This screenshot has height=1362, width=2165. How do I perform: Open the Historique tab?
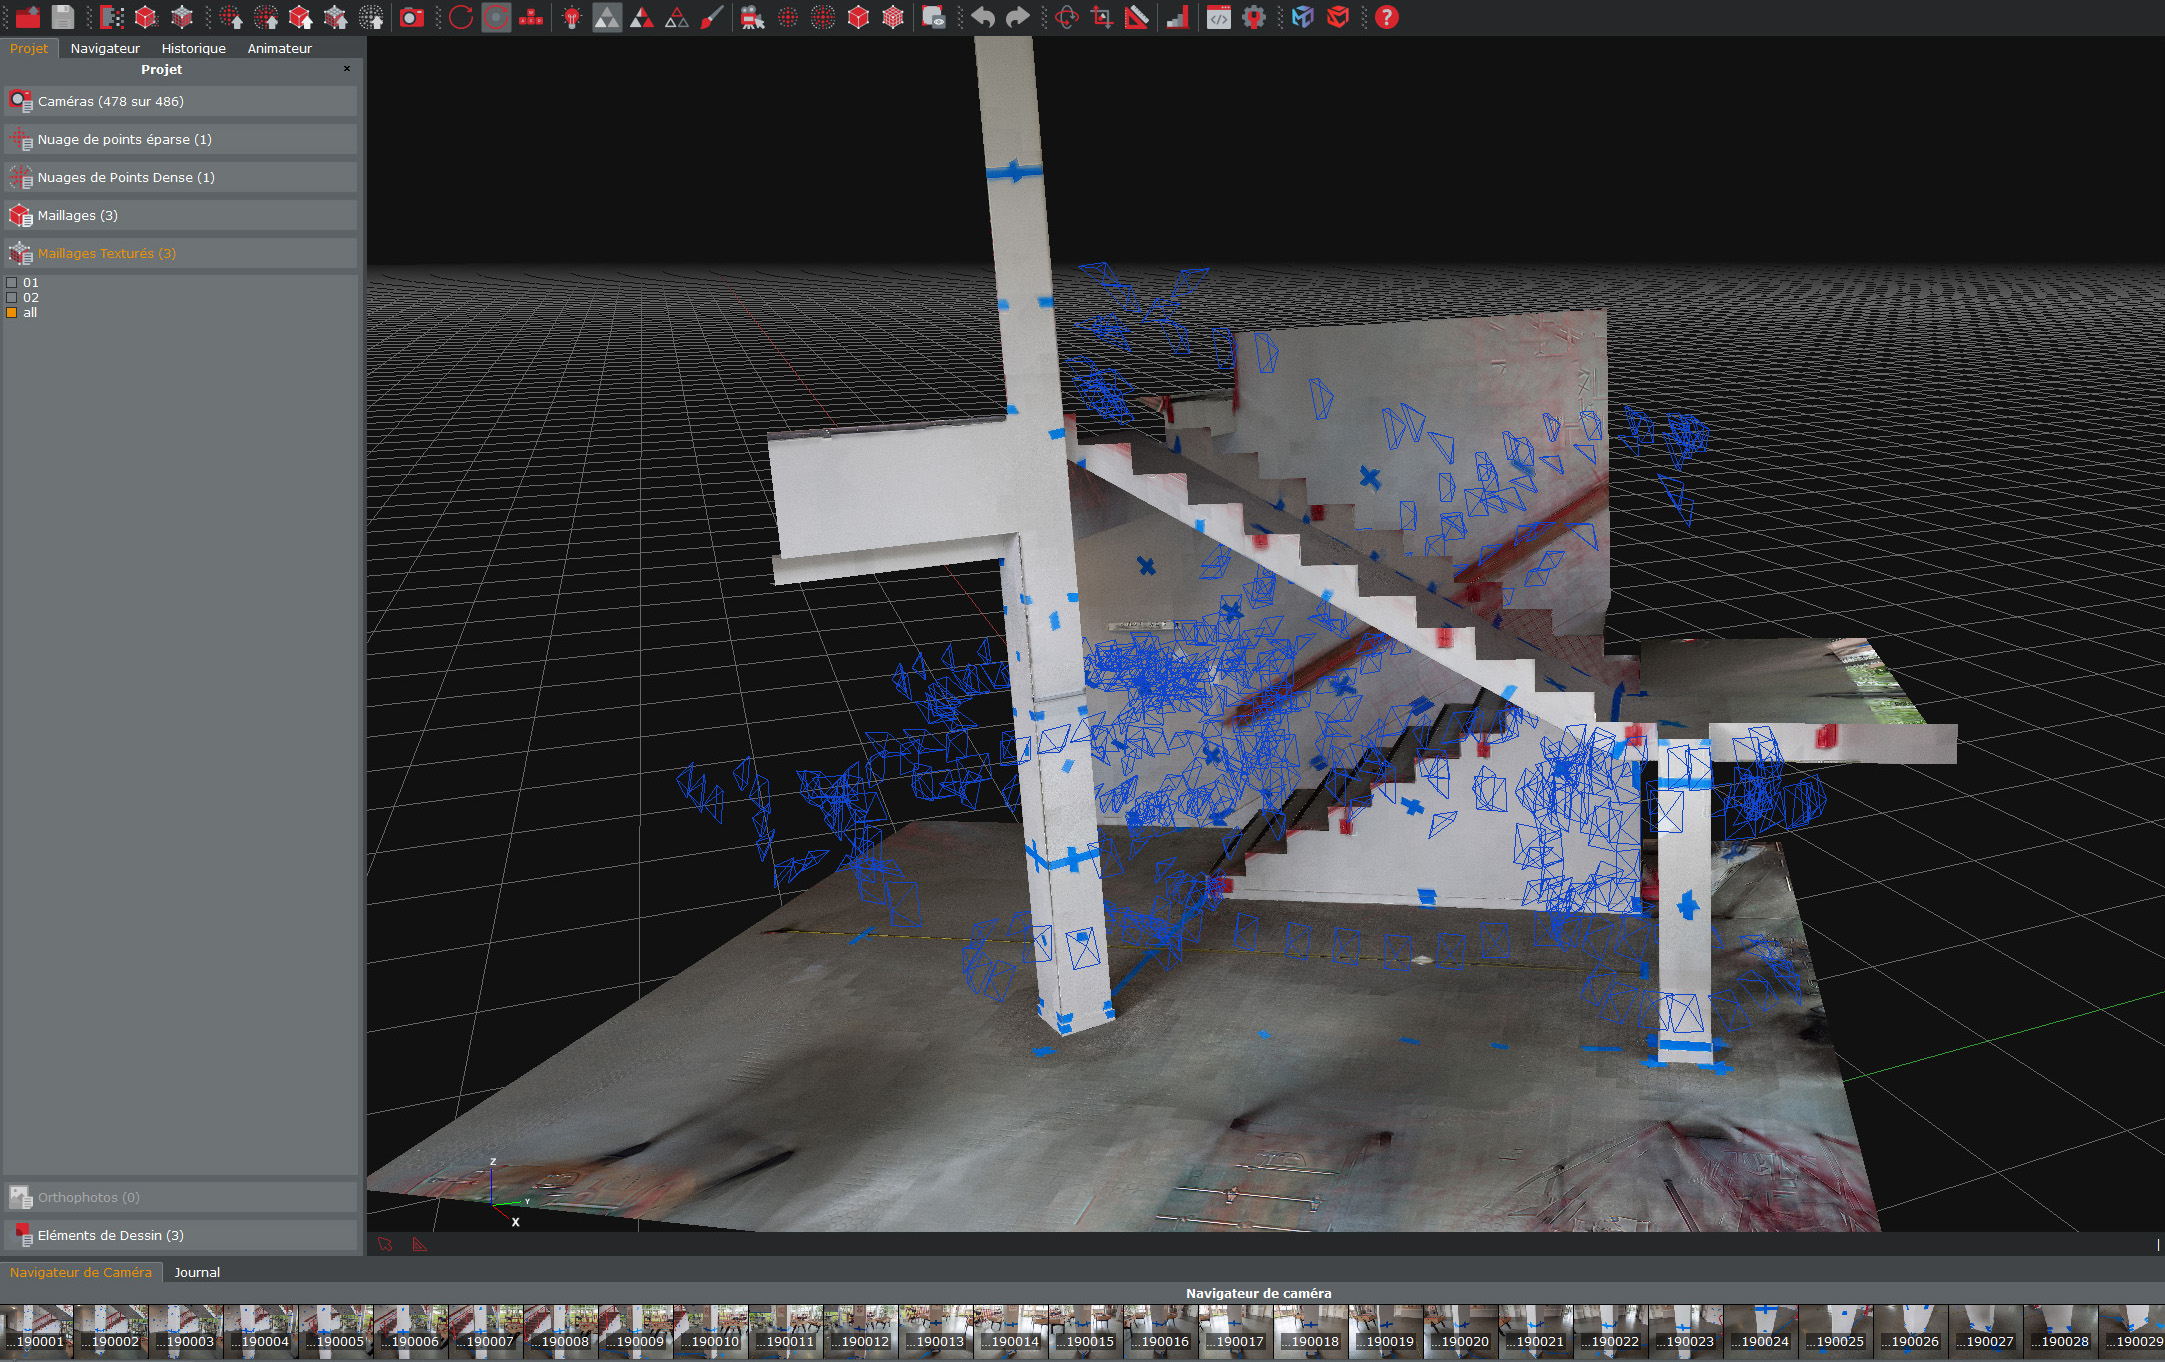pos(193,48)
